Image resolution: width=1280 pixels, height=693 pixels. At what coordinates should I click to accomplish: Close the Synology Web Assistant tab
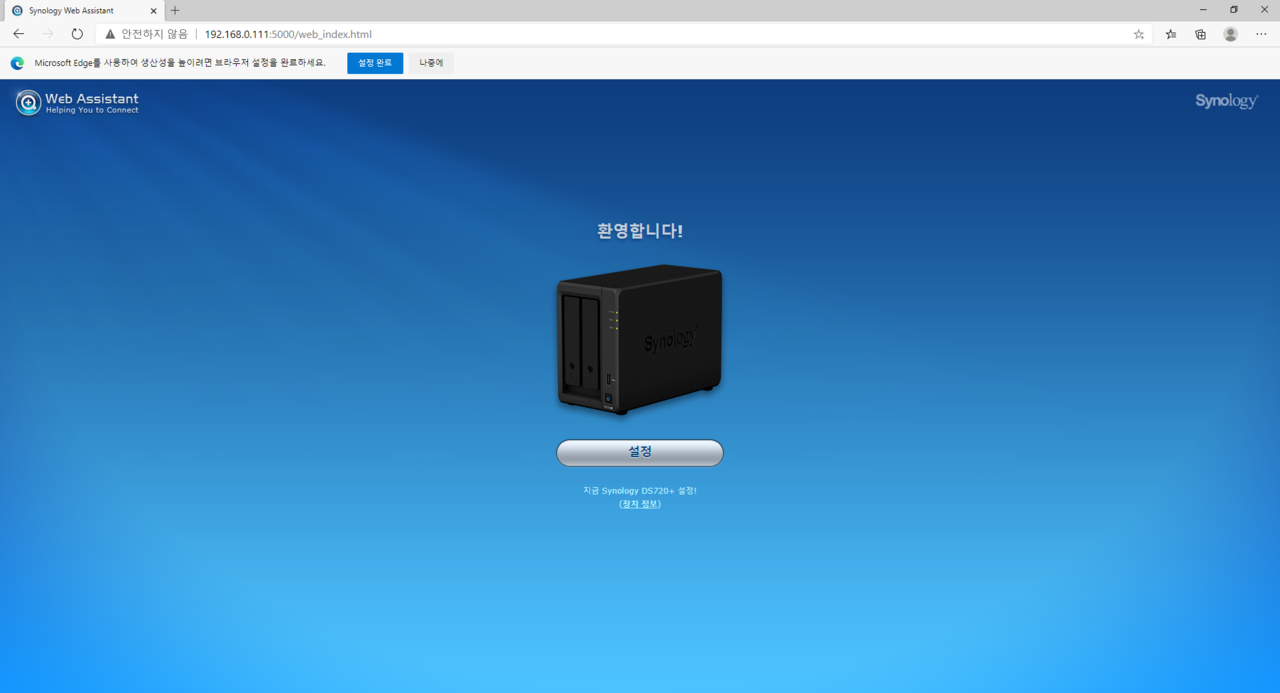click(x=153, y=10)
